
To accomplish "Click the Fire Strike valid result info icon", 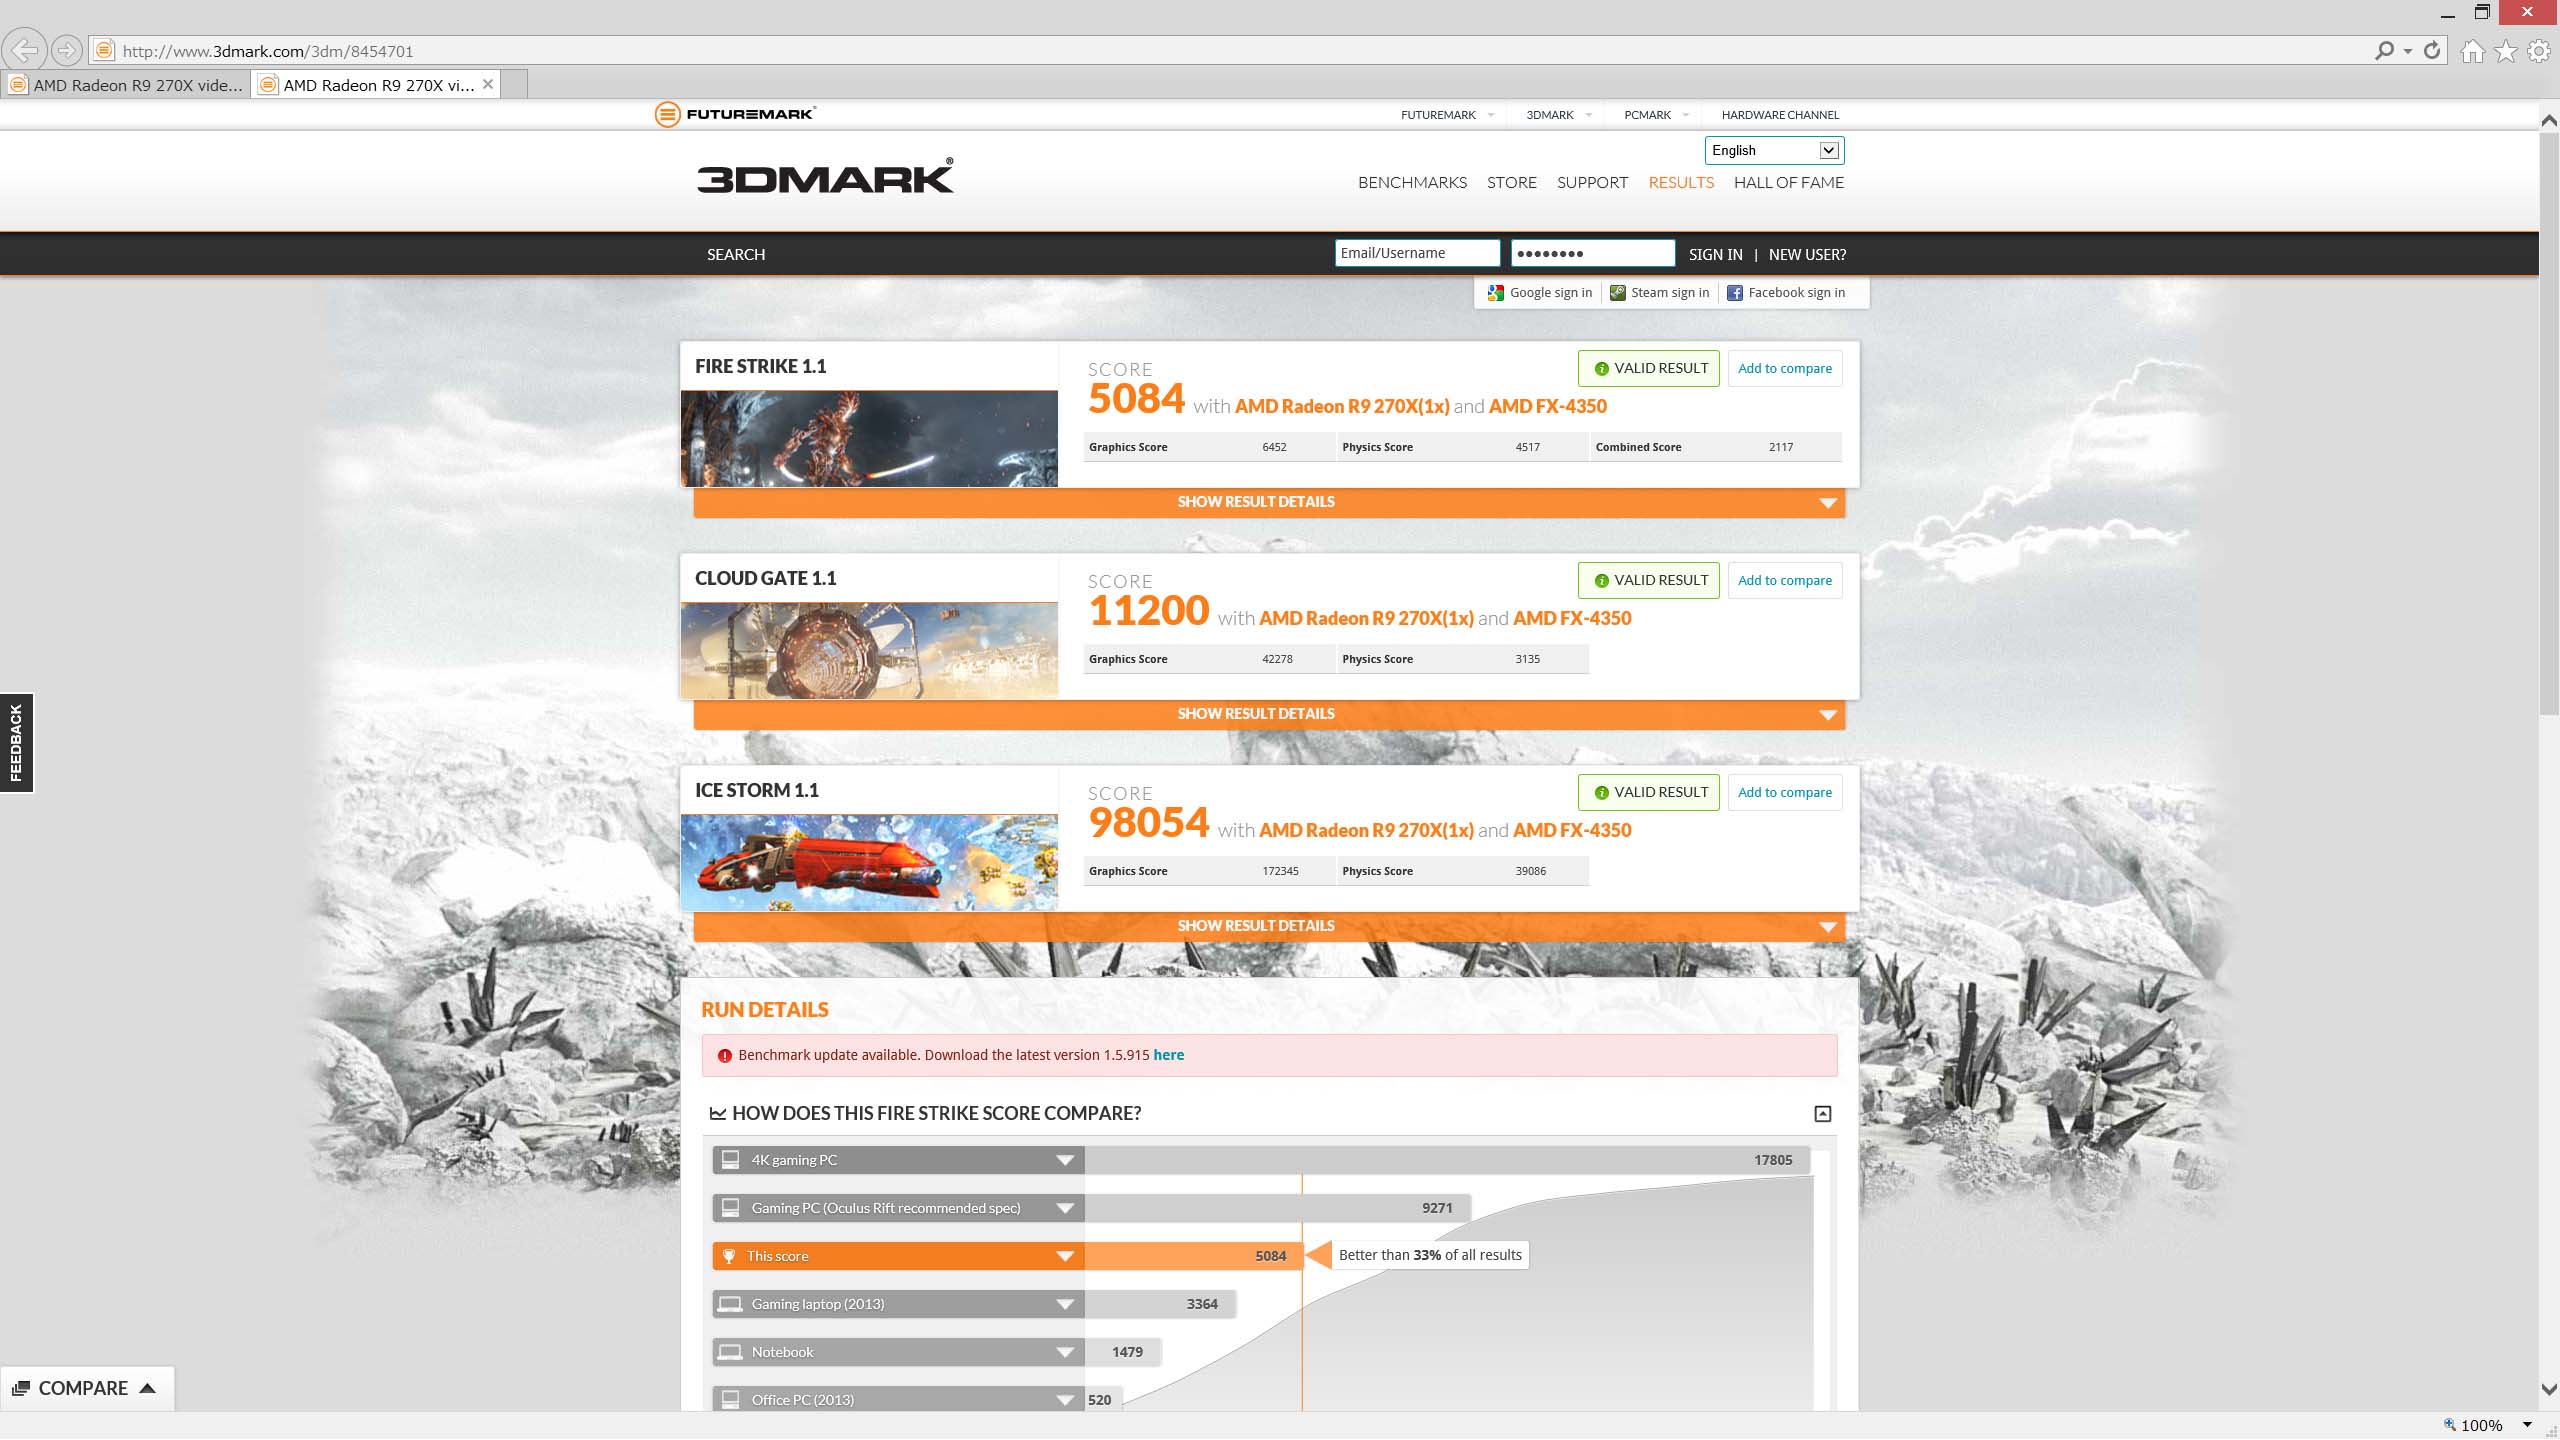I will pos(1601,369).
